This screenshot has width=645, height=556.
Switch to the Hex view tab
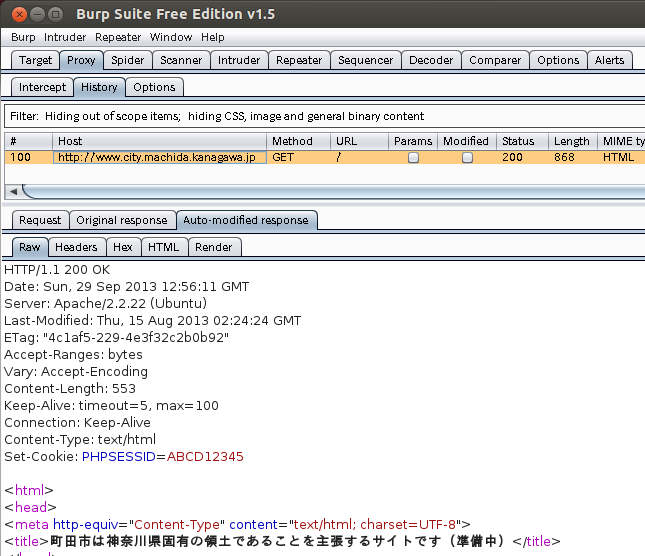pos(123,247)
